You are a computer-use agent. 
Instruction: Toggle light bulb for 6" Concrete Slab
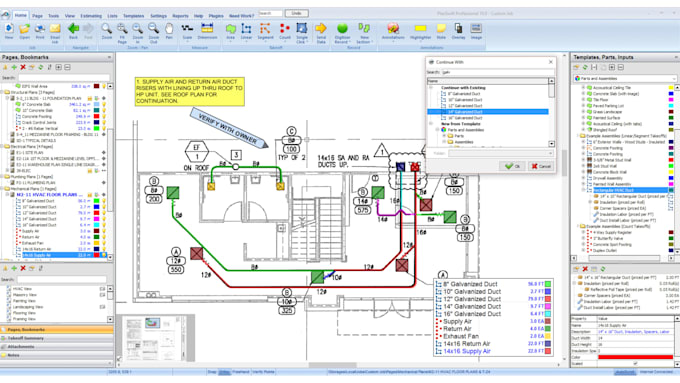(104, 105)
